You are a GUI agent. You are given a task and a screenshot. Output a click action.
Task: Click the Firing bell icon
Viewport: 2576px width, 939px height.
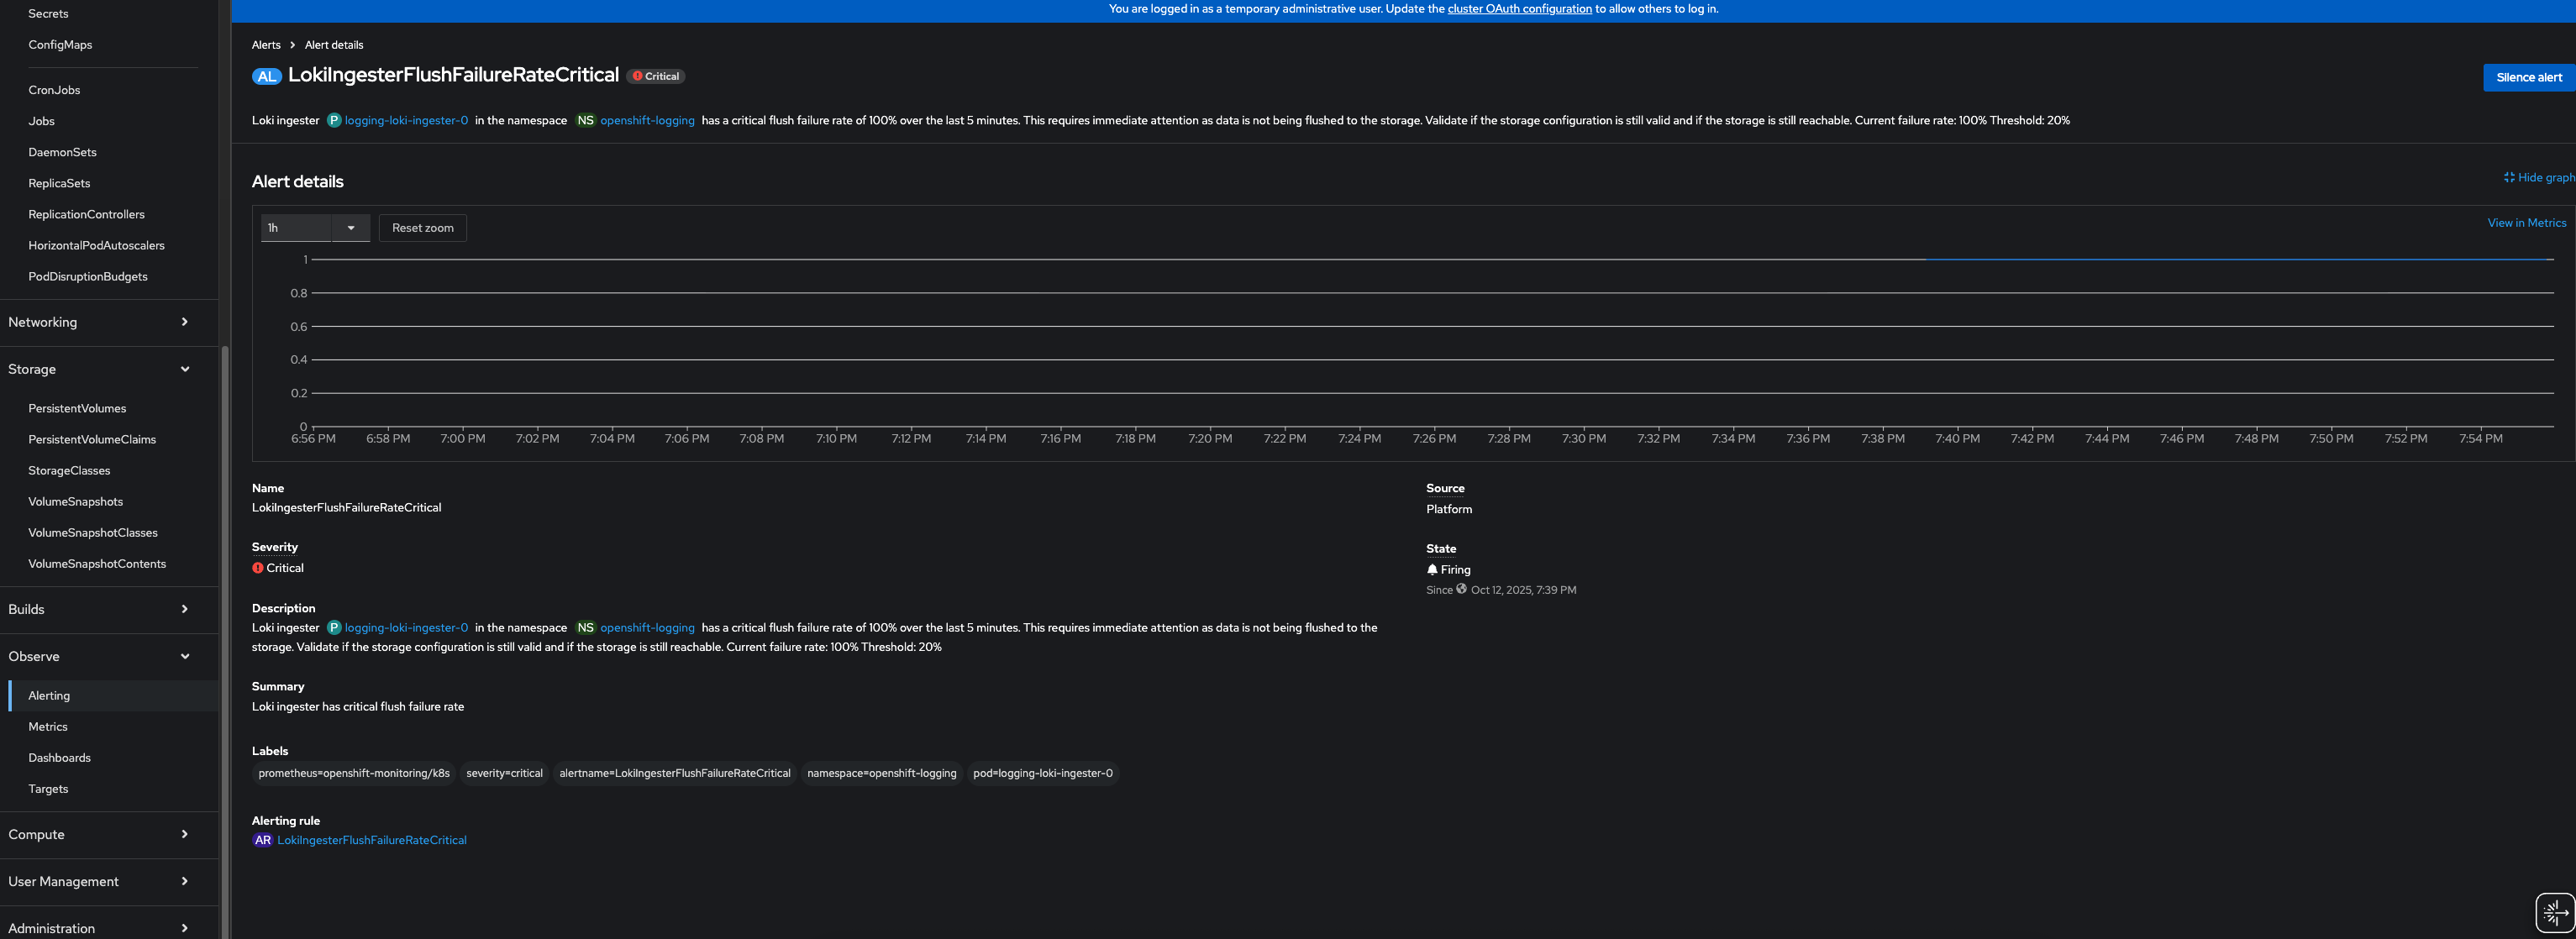[x=1432, y=569]
